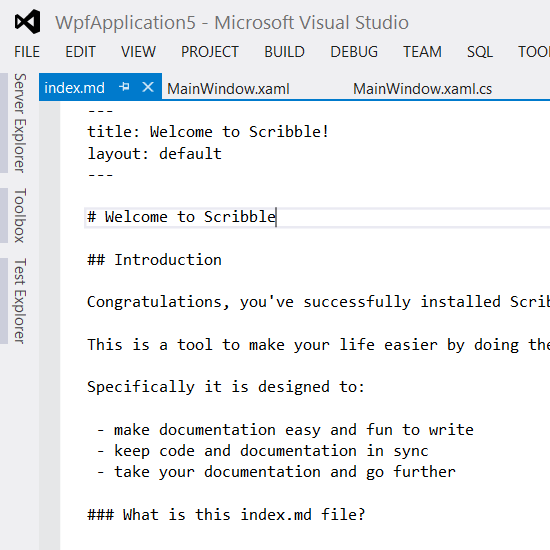
Task: Click the '## Introduction' heading line
Action: point(154,260)
